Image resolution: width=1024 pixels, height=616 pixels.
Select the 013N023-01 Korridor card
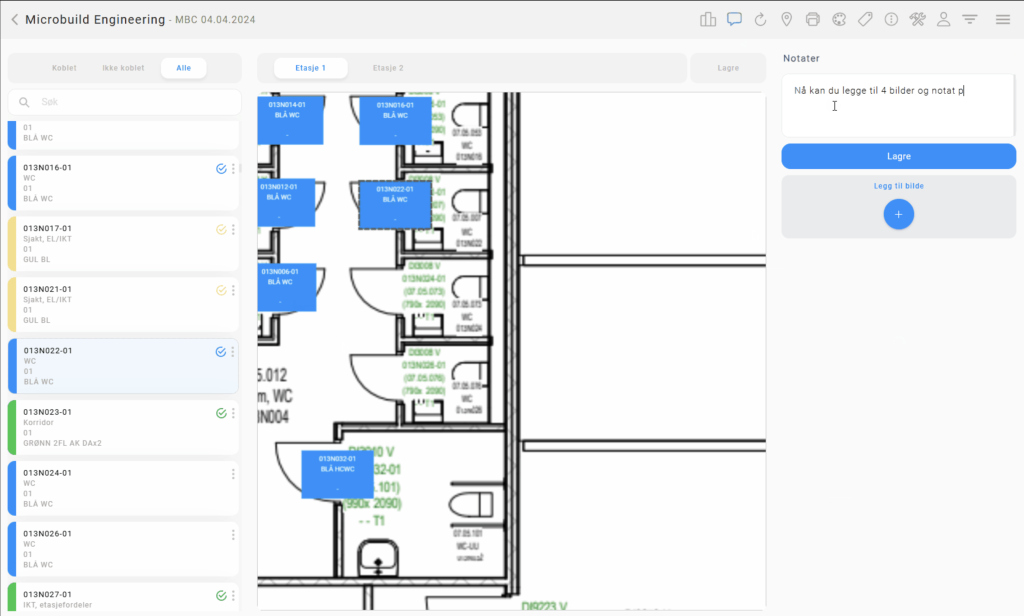123,427
